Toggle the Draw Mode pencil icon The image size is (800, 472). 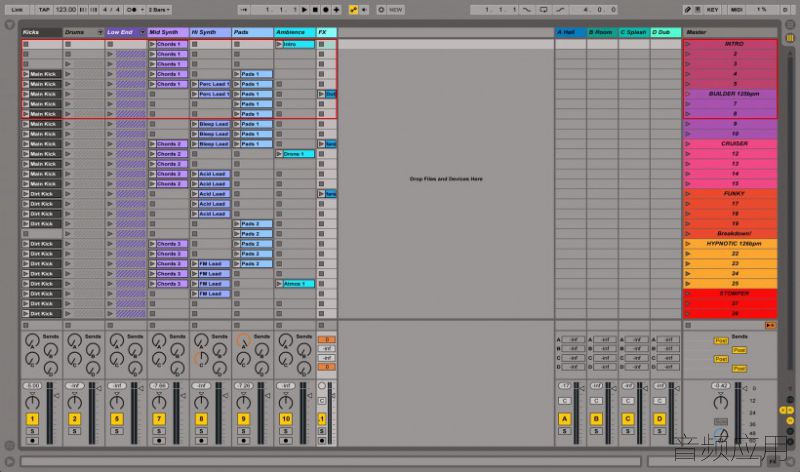click(687, 10)
